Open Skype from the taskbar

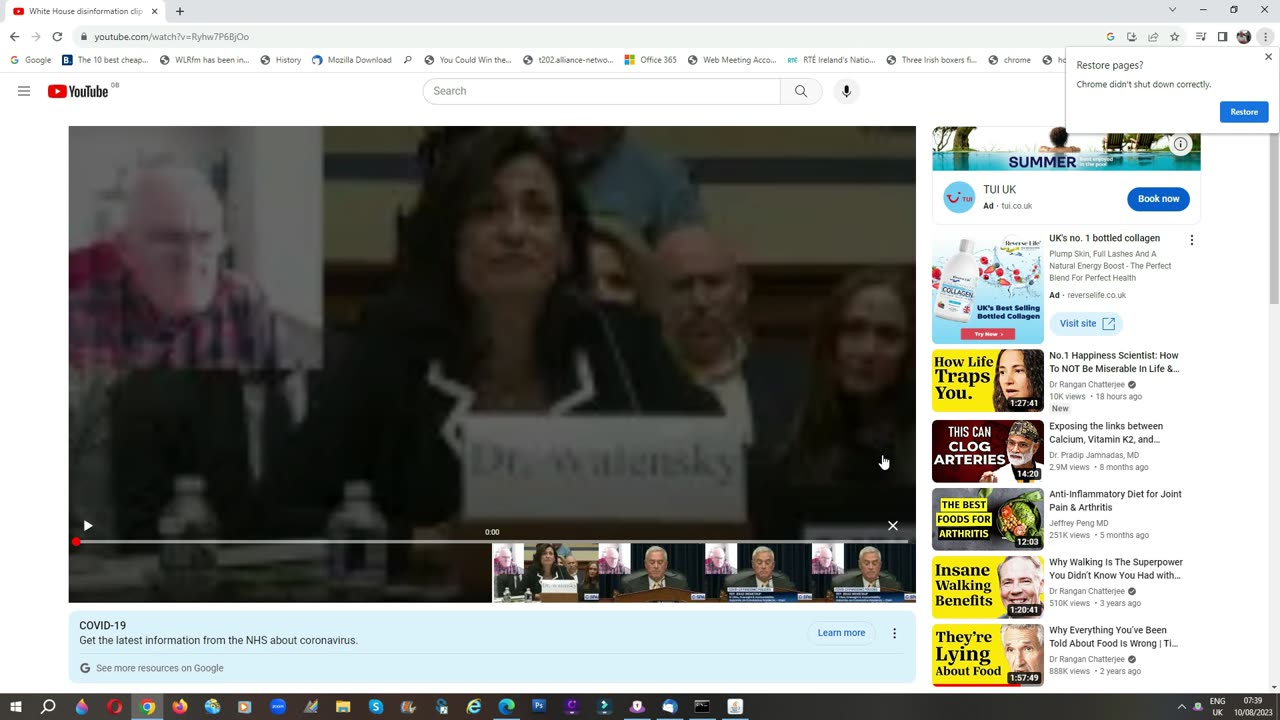(376, 707)
